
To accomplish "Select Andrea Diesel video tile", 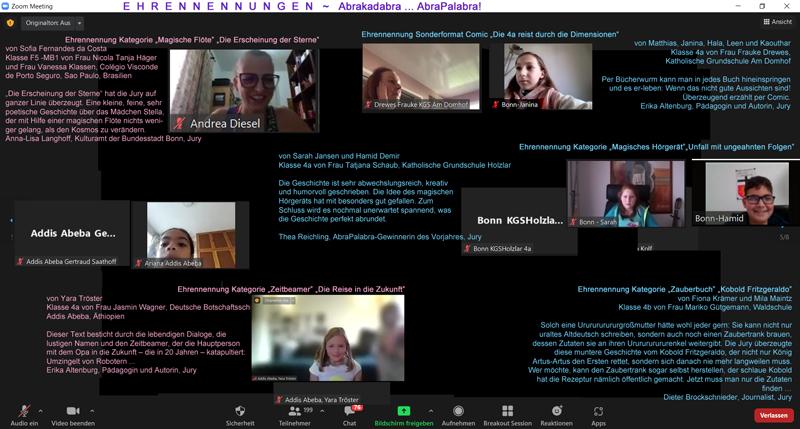I will pyautogui.click(x=244, y=91).
